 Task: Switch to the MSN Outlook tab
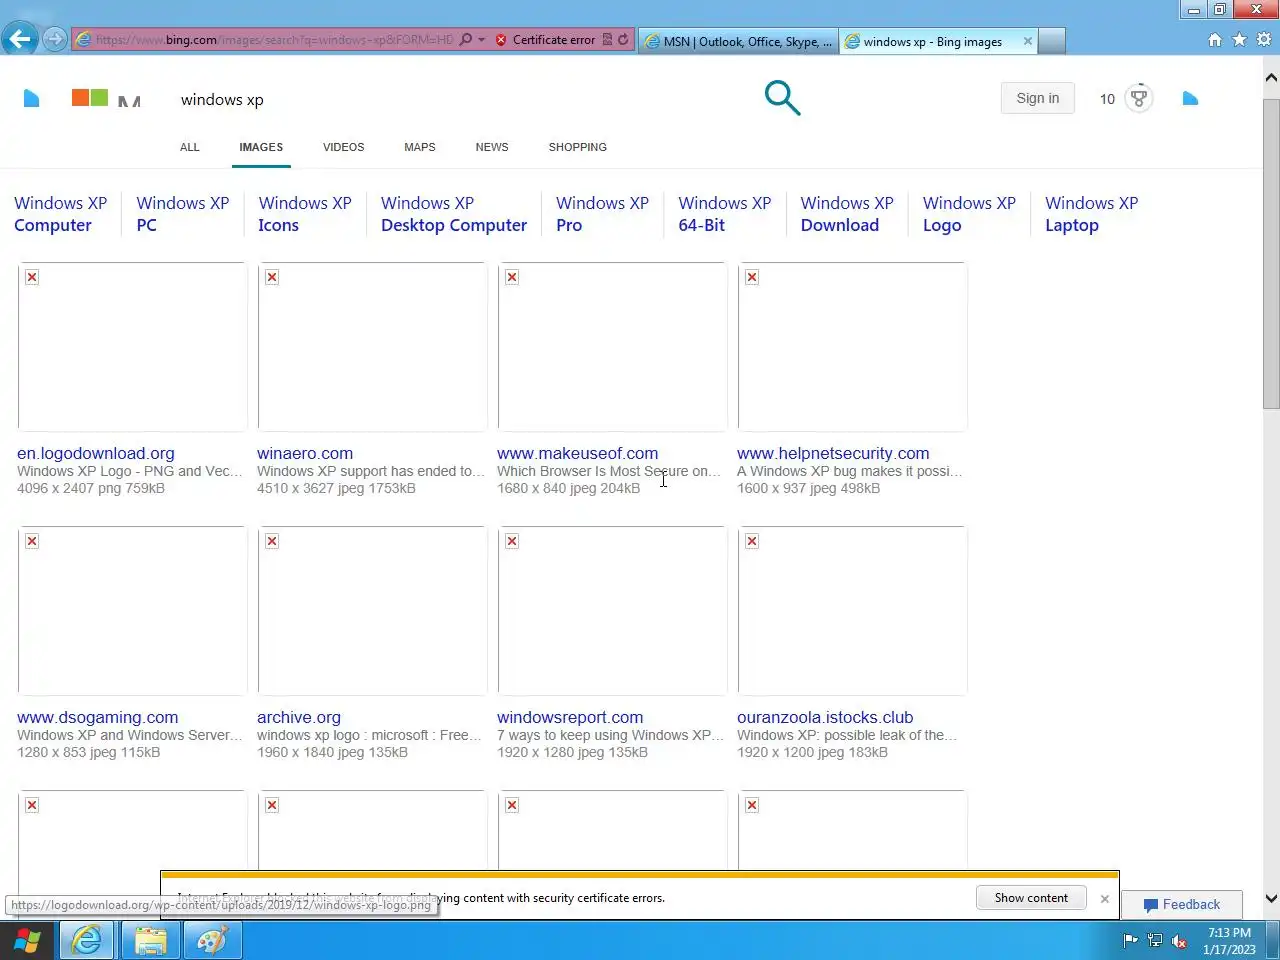[738, 41]
